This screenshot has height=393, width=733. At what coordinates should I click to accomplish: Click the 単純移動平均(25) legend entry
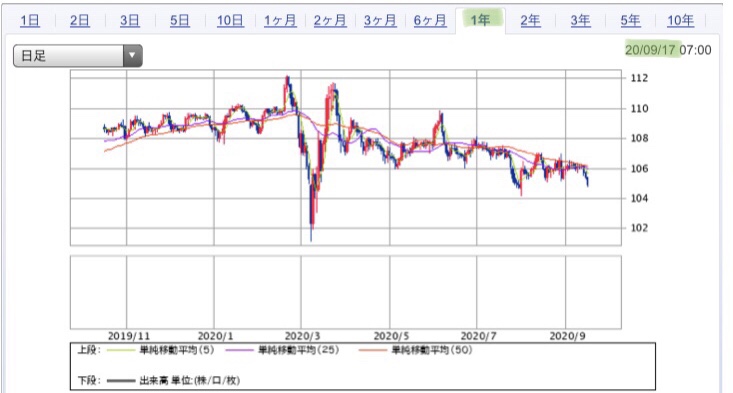[x=299, y=350]
